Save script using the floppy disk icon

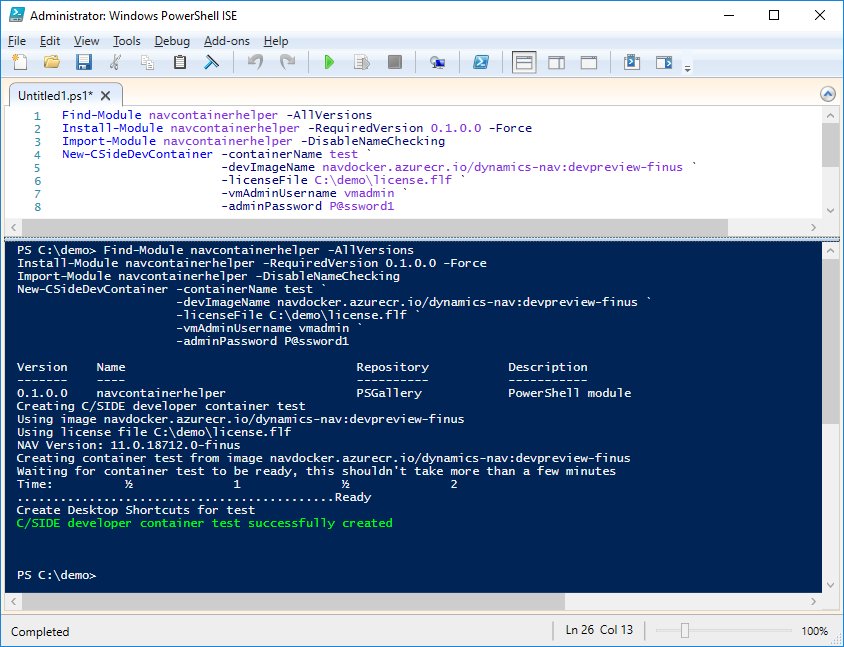(x=83, y=62)
